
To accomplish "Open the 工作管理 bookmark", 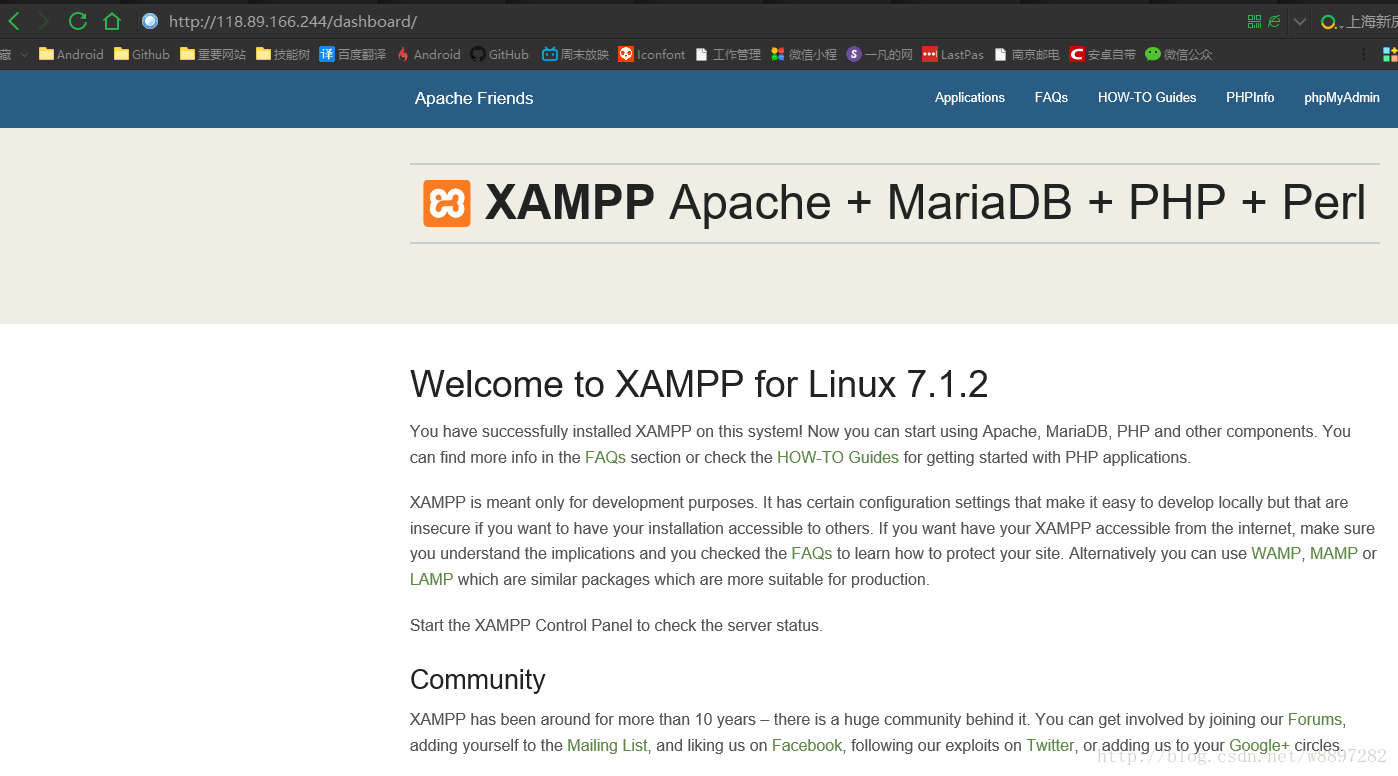I will (728, 54).
